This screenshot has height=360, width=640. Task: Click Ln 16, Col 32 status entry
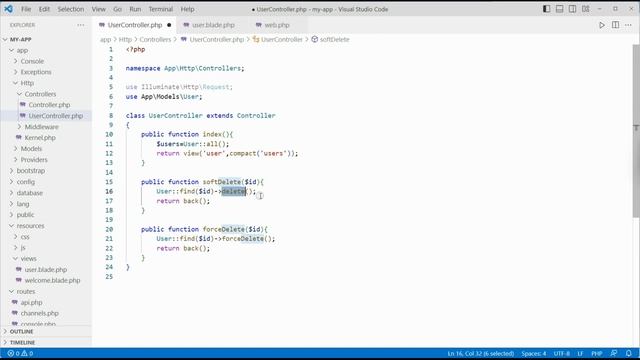480,353
